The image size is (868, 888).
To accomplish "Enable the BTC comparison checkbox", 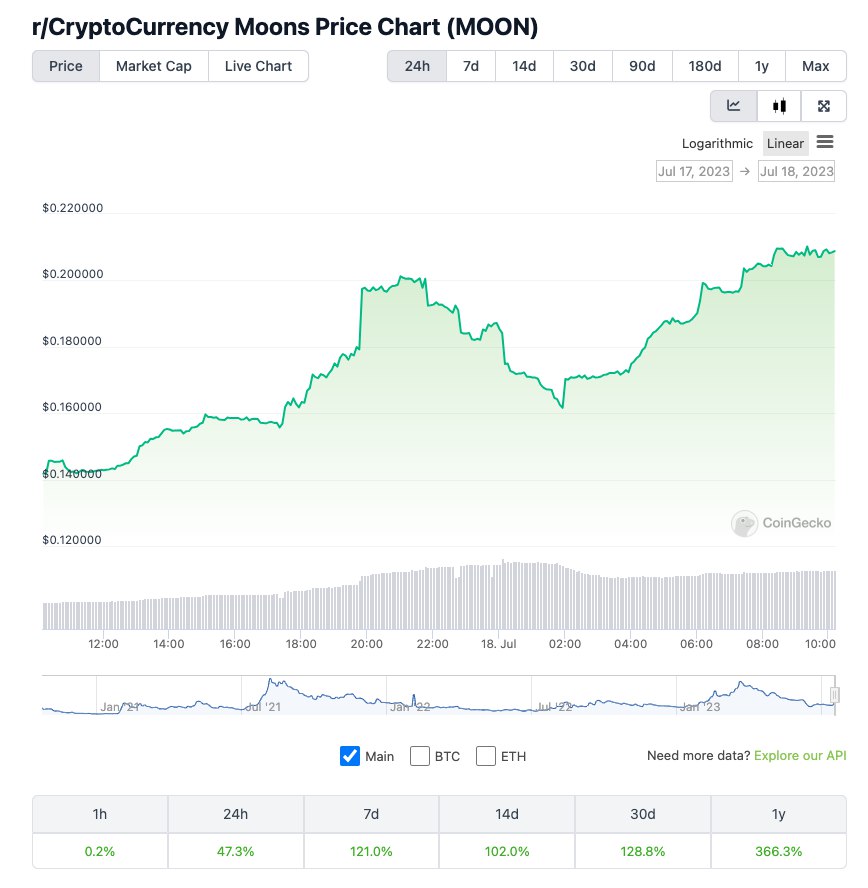I will click(x=420, y=756).
